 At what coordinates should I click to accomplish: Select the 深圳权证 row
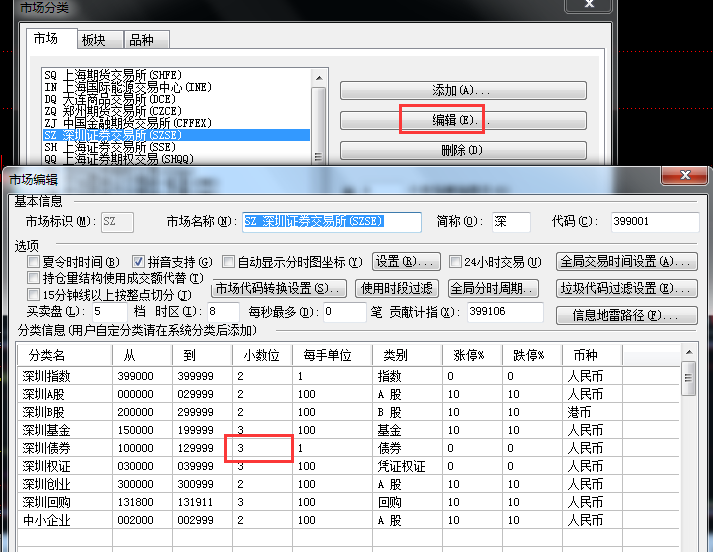tap(349, 466)
